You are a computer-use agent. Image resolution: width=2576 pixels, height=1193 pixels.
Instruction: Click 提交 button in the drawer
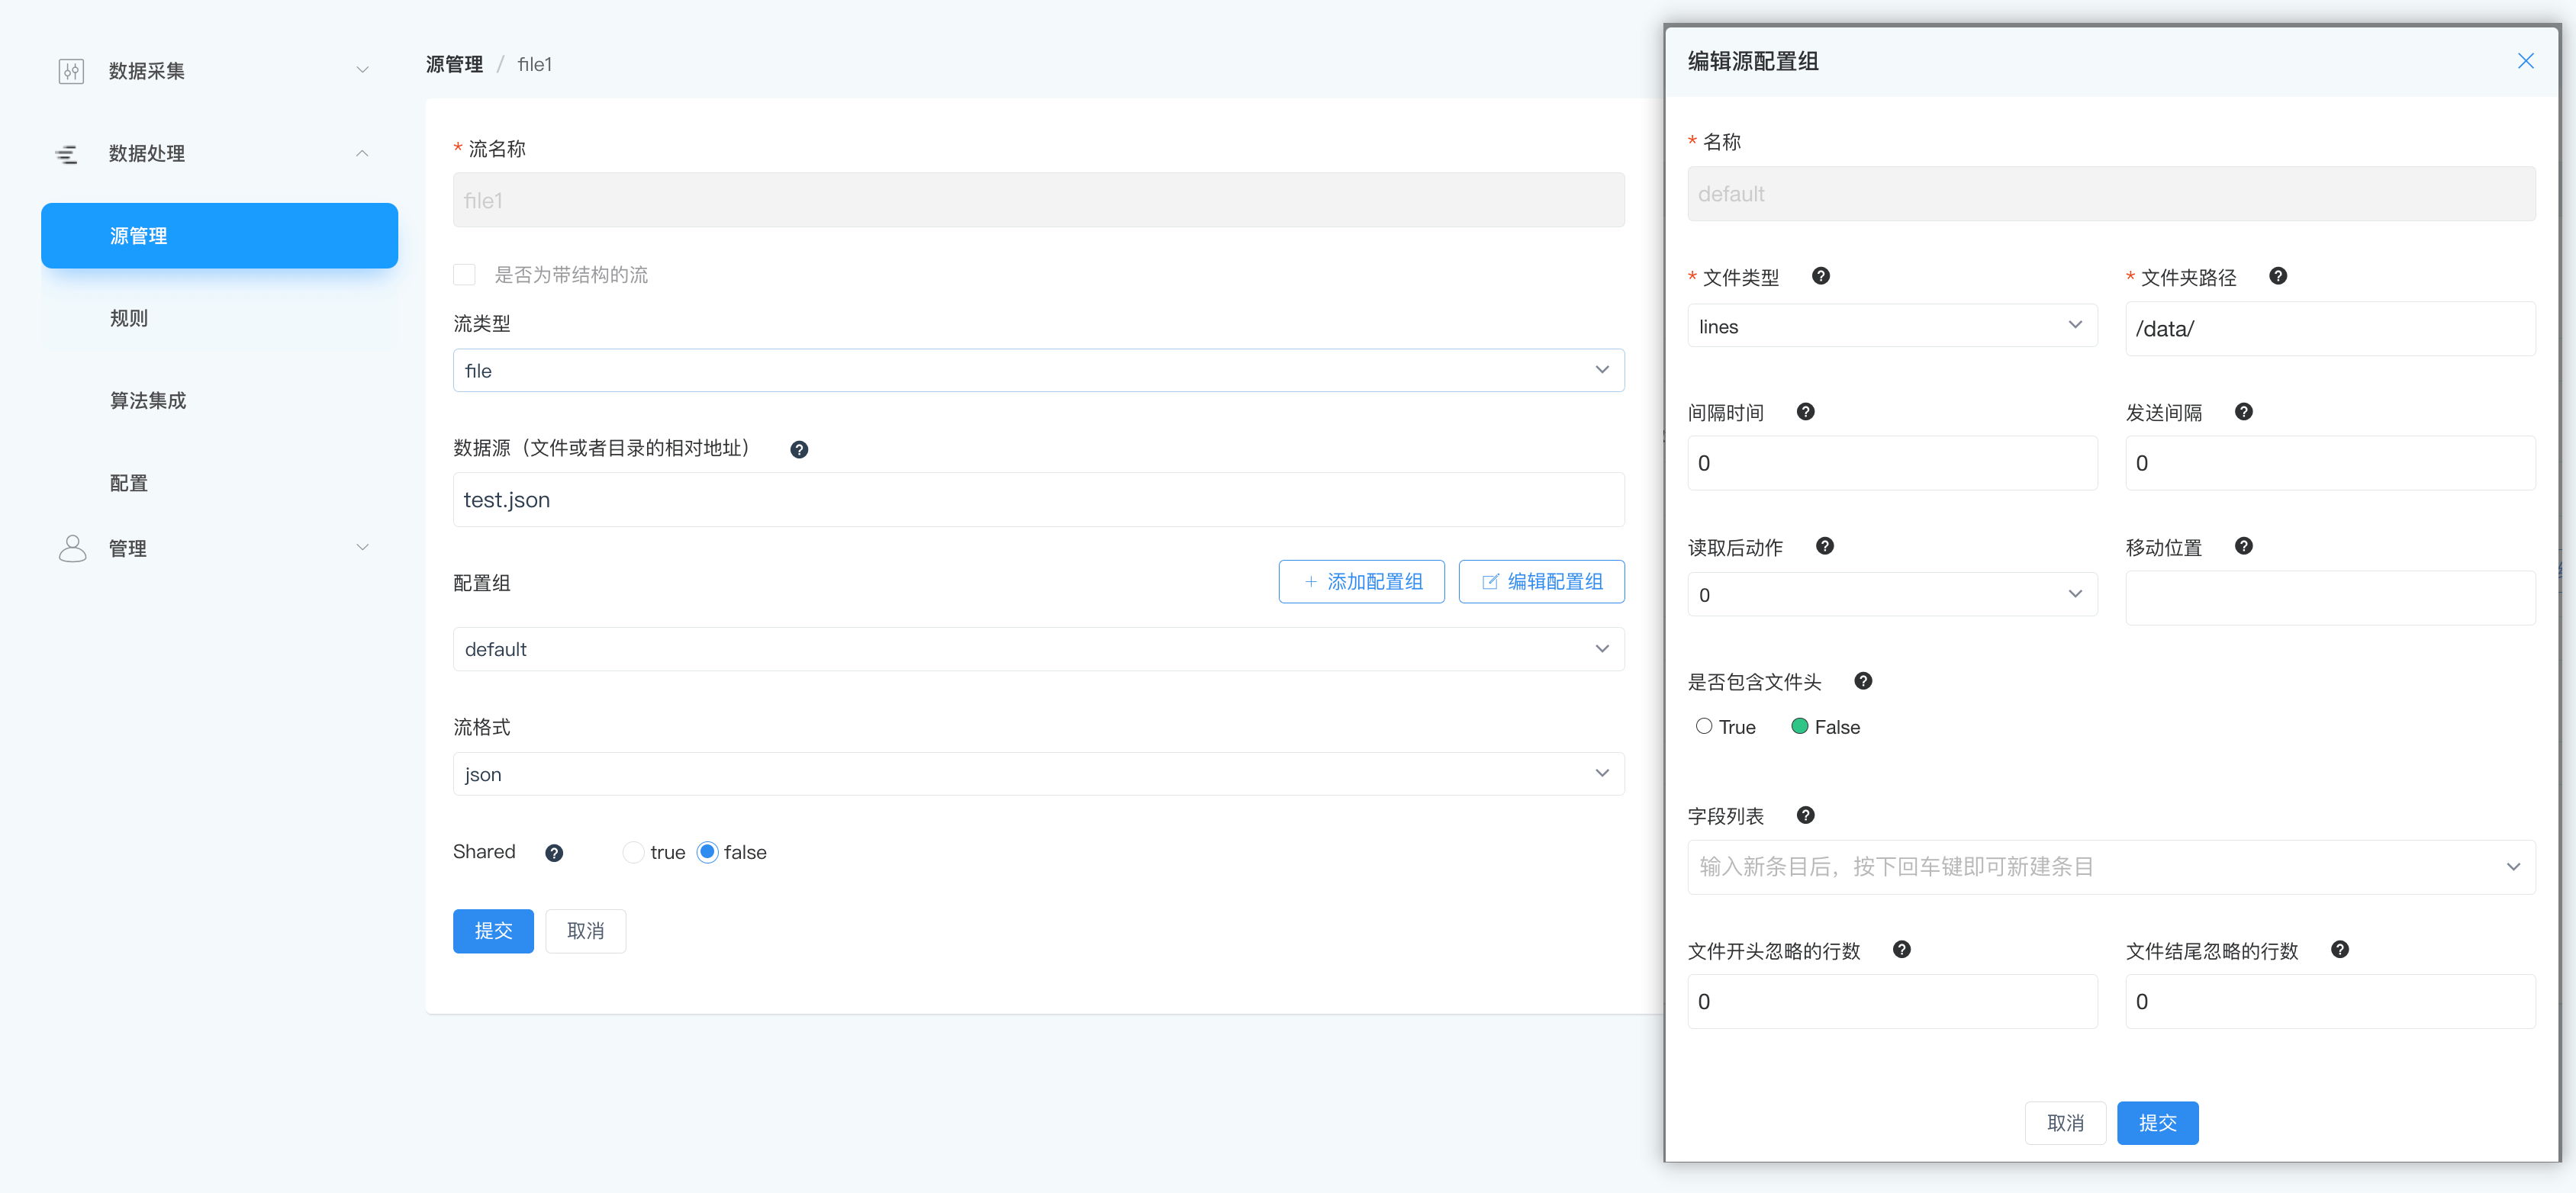click(x=2156, y=1123)
